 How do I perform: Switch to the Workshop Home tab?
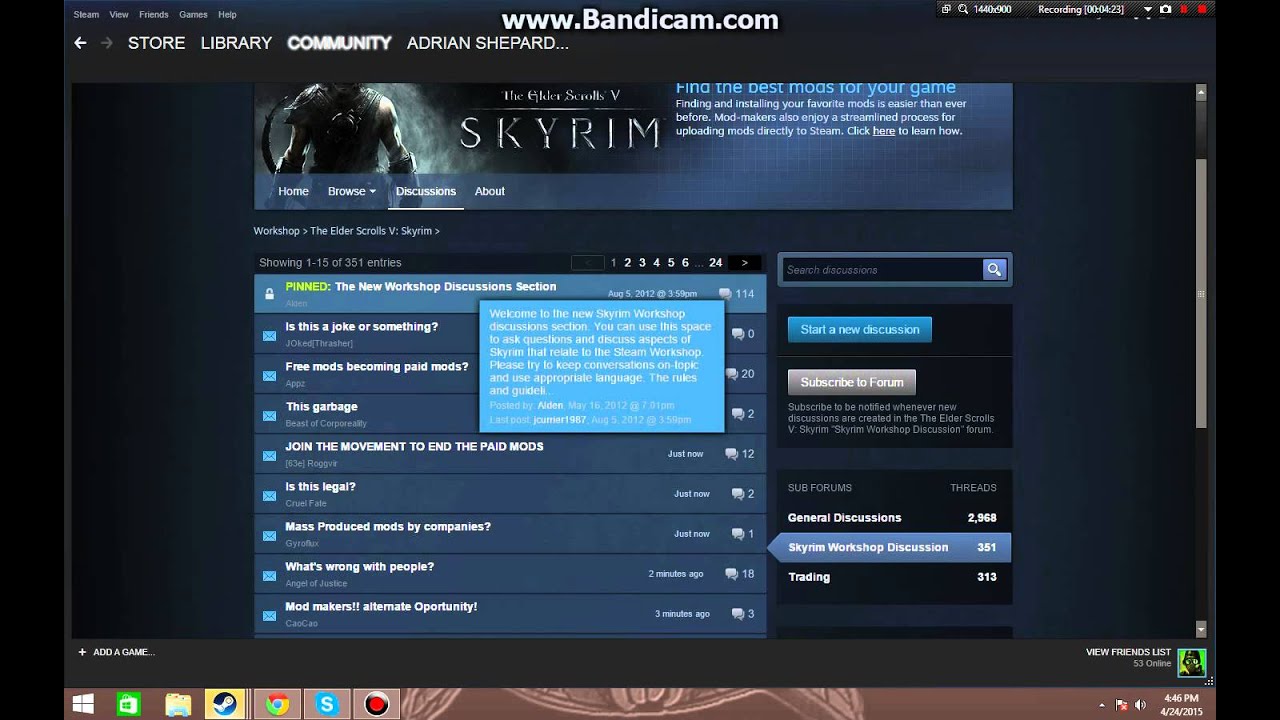(x=293, y=191)
